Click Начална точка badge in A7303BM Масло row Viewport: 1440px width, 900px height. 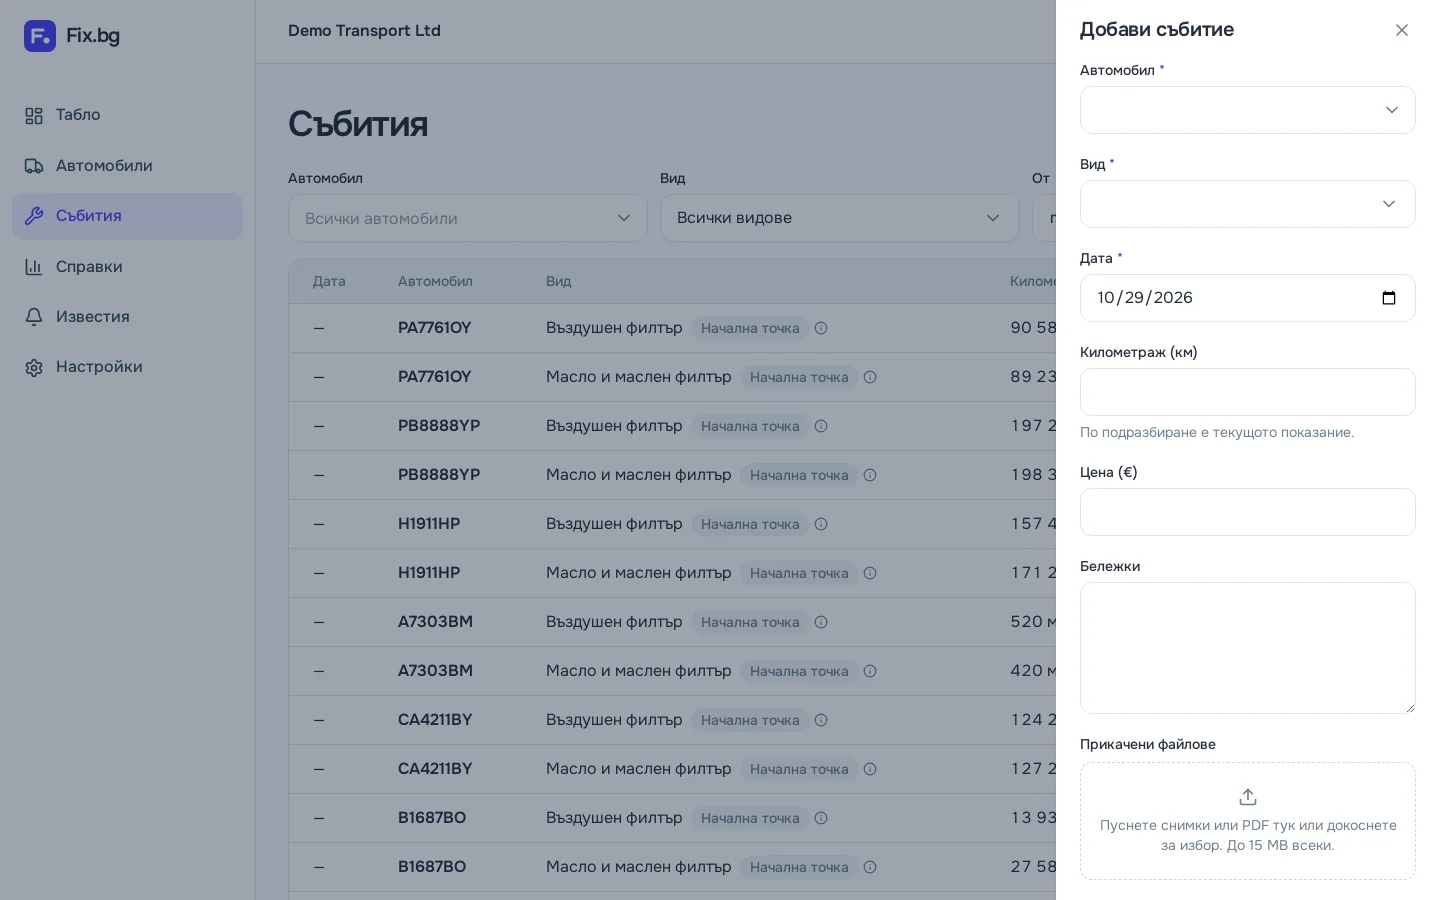pyautogui.click(x=799, y=671)
